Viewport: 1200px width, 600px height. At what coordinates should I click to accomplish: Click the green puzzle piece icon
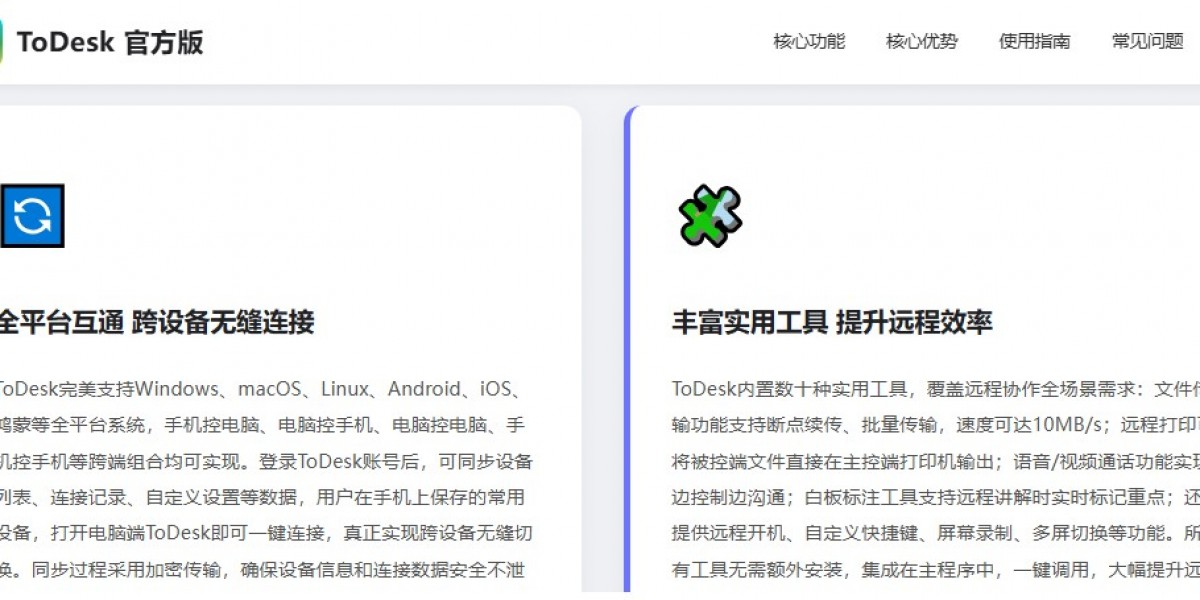click(709, 215)
